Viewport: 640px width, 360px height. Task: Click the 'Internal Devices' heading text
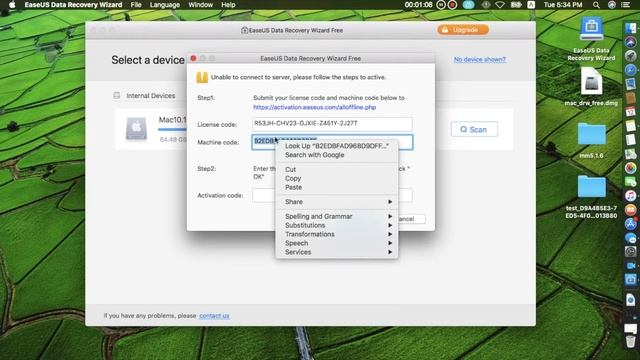pyautogui.click(x=151, y=96)
